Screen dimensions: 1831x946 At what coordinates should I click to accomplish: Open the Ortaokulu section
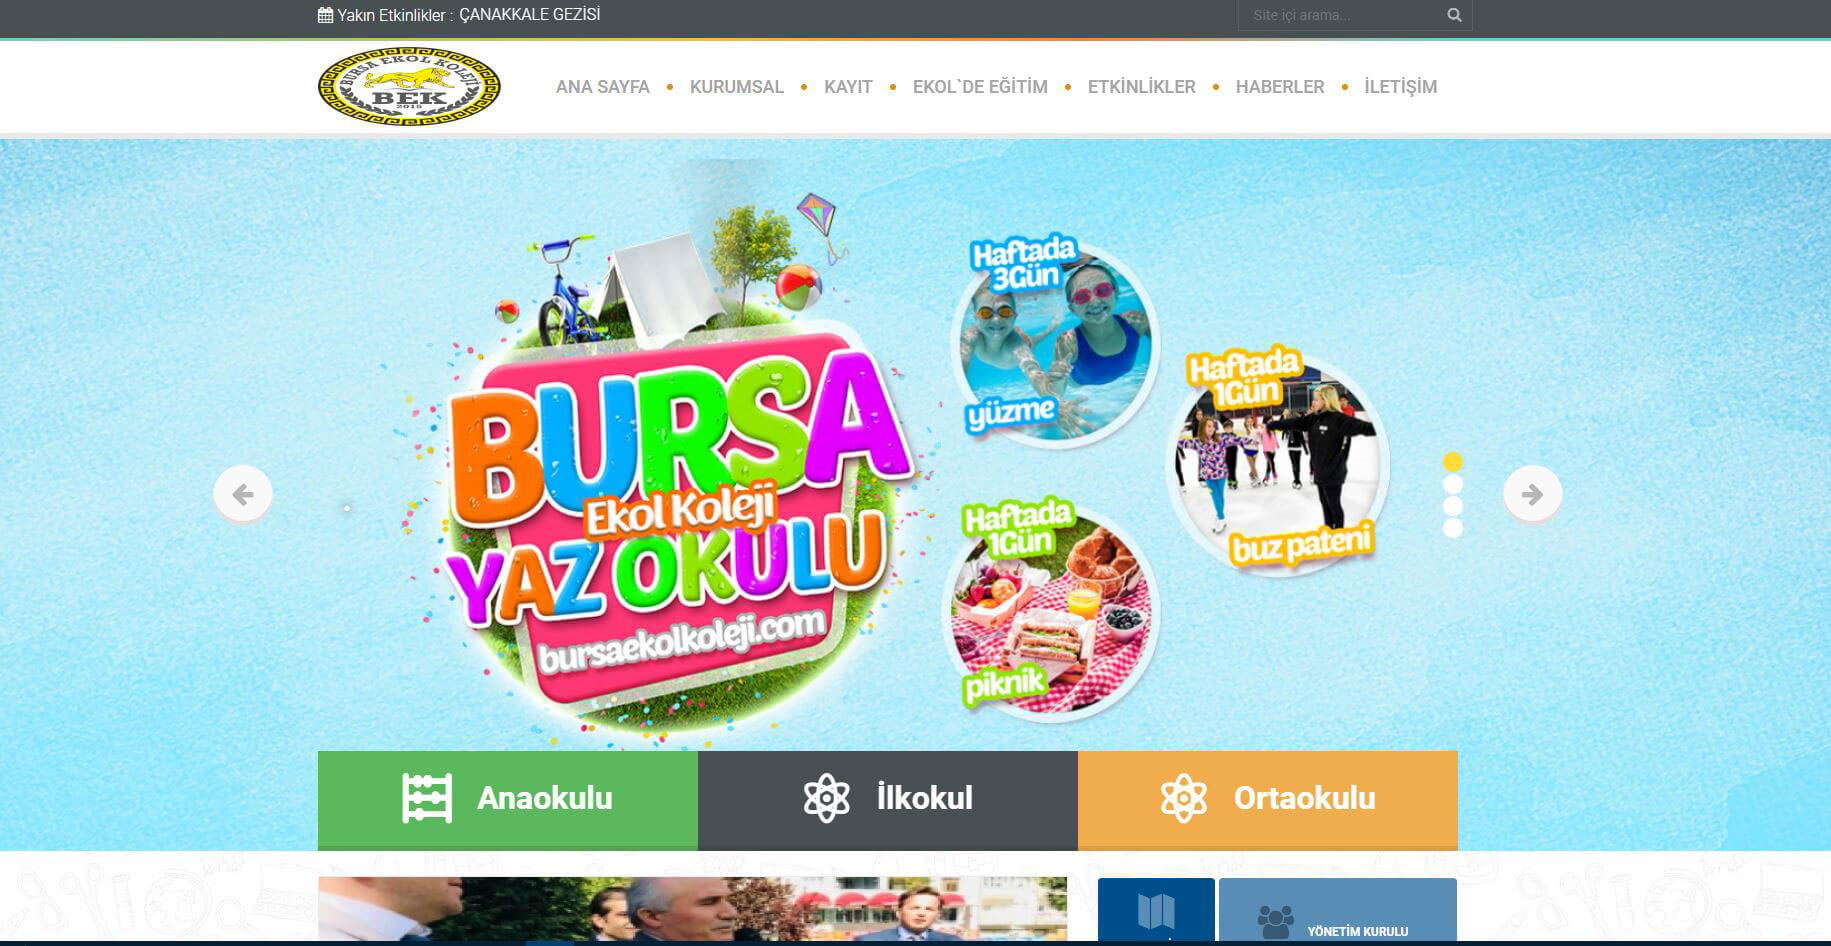1268,800
